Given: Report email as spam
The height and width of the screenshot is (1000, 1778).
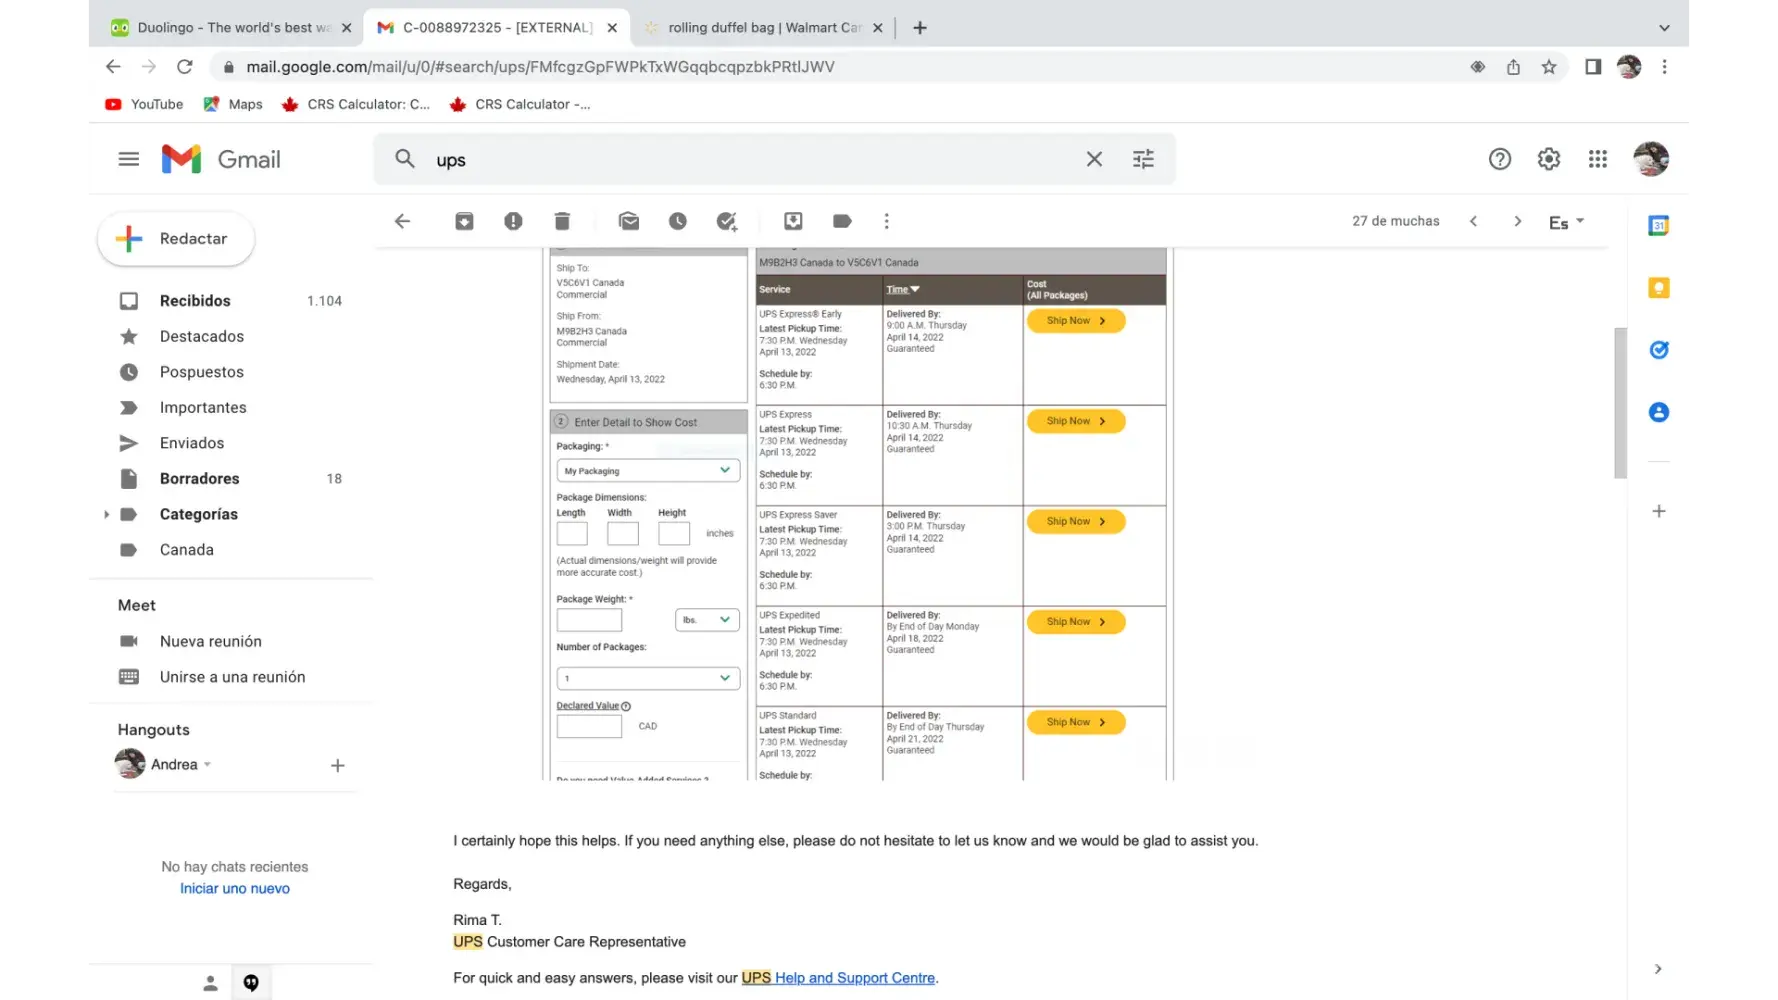Looking at the screenshot, I should click(513, 221).
